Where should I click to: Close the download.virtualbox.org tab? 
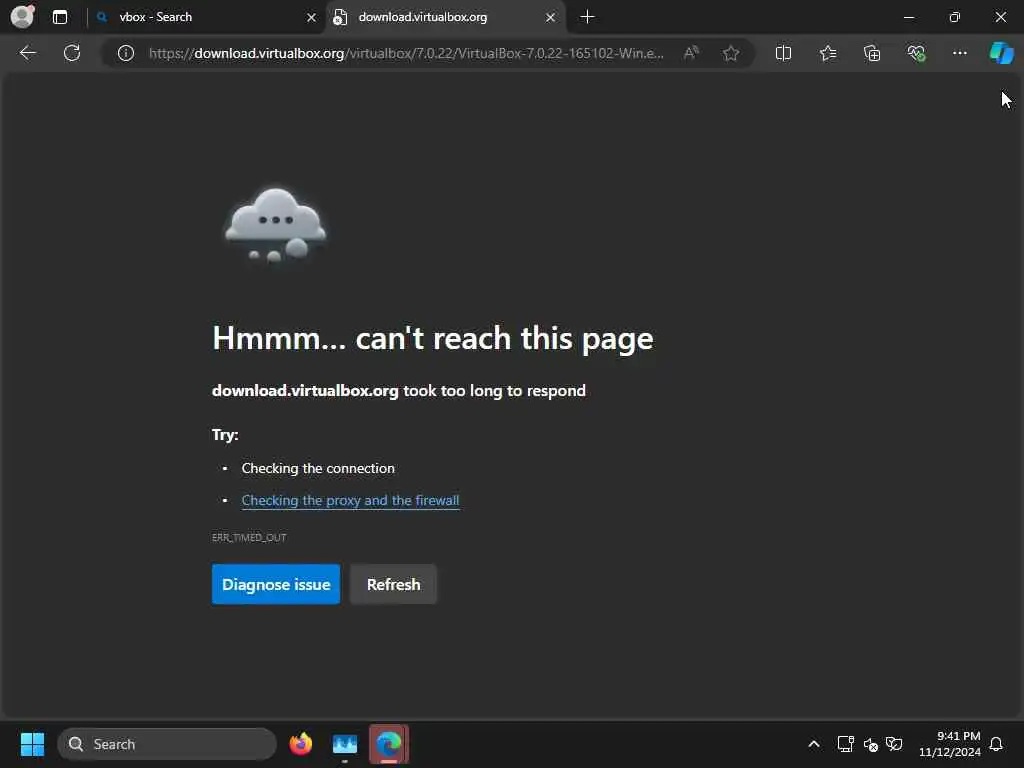(551, 18)
